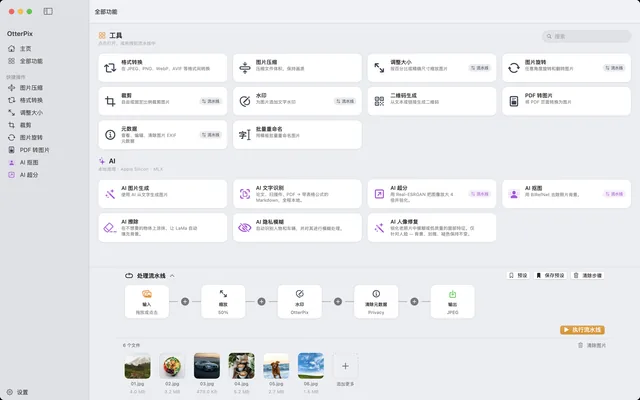
Task: Select the 水印 OtterPix pipeline step
Action: 300,302
